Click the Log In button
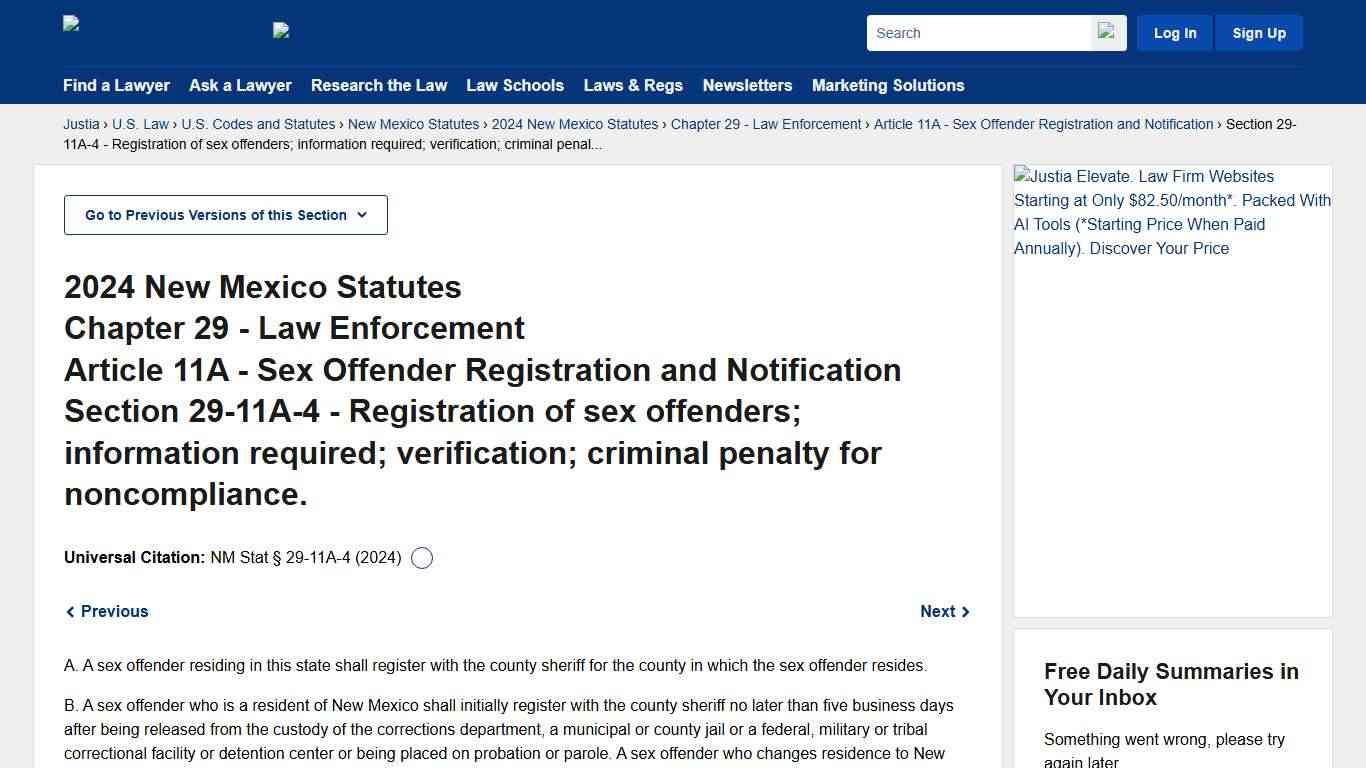The height and width of the screenshot is (768, 1366). [1174, 32]
